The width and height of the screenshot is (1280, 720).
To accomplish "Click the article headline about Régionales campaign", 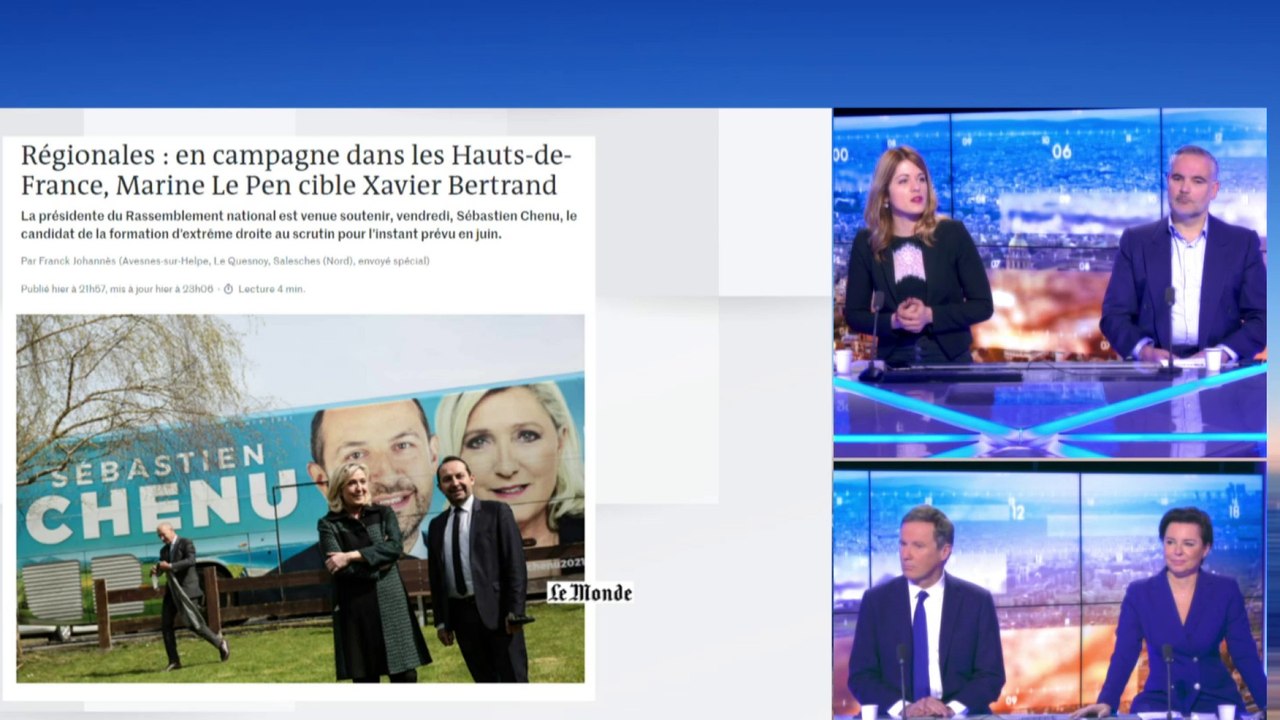I will point(296,170).
